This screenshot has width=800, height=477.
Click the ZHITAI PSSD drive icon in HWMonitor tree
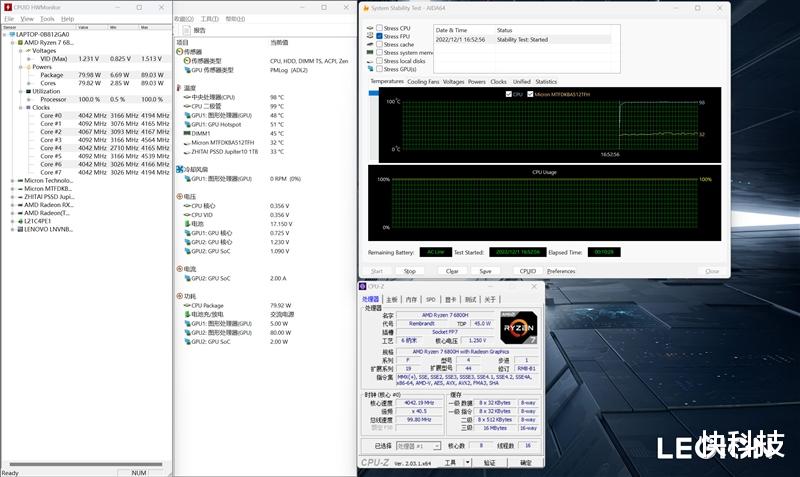pos(19,196)
